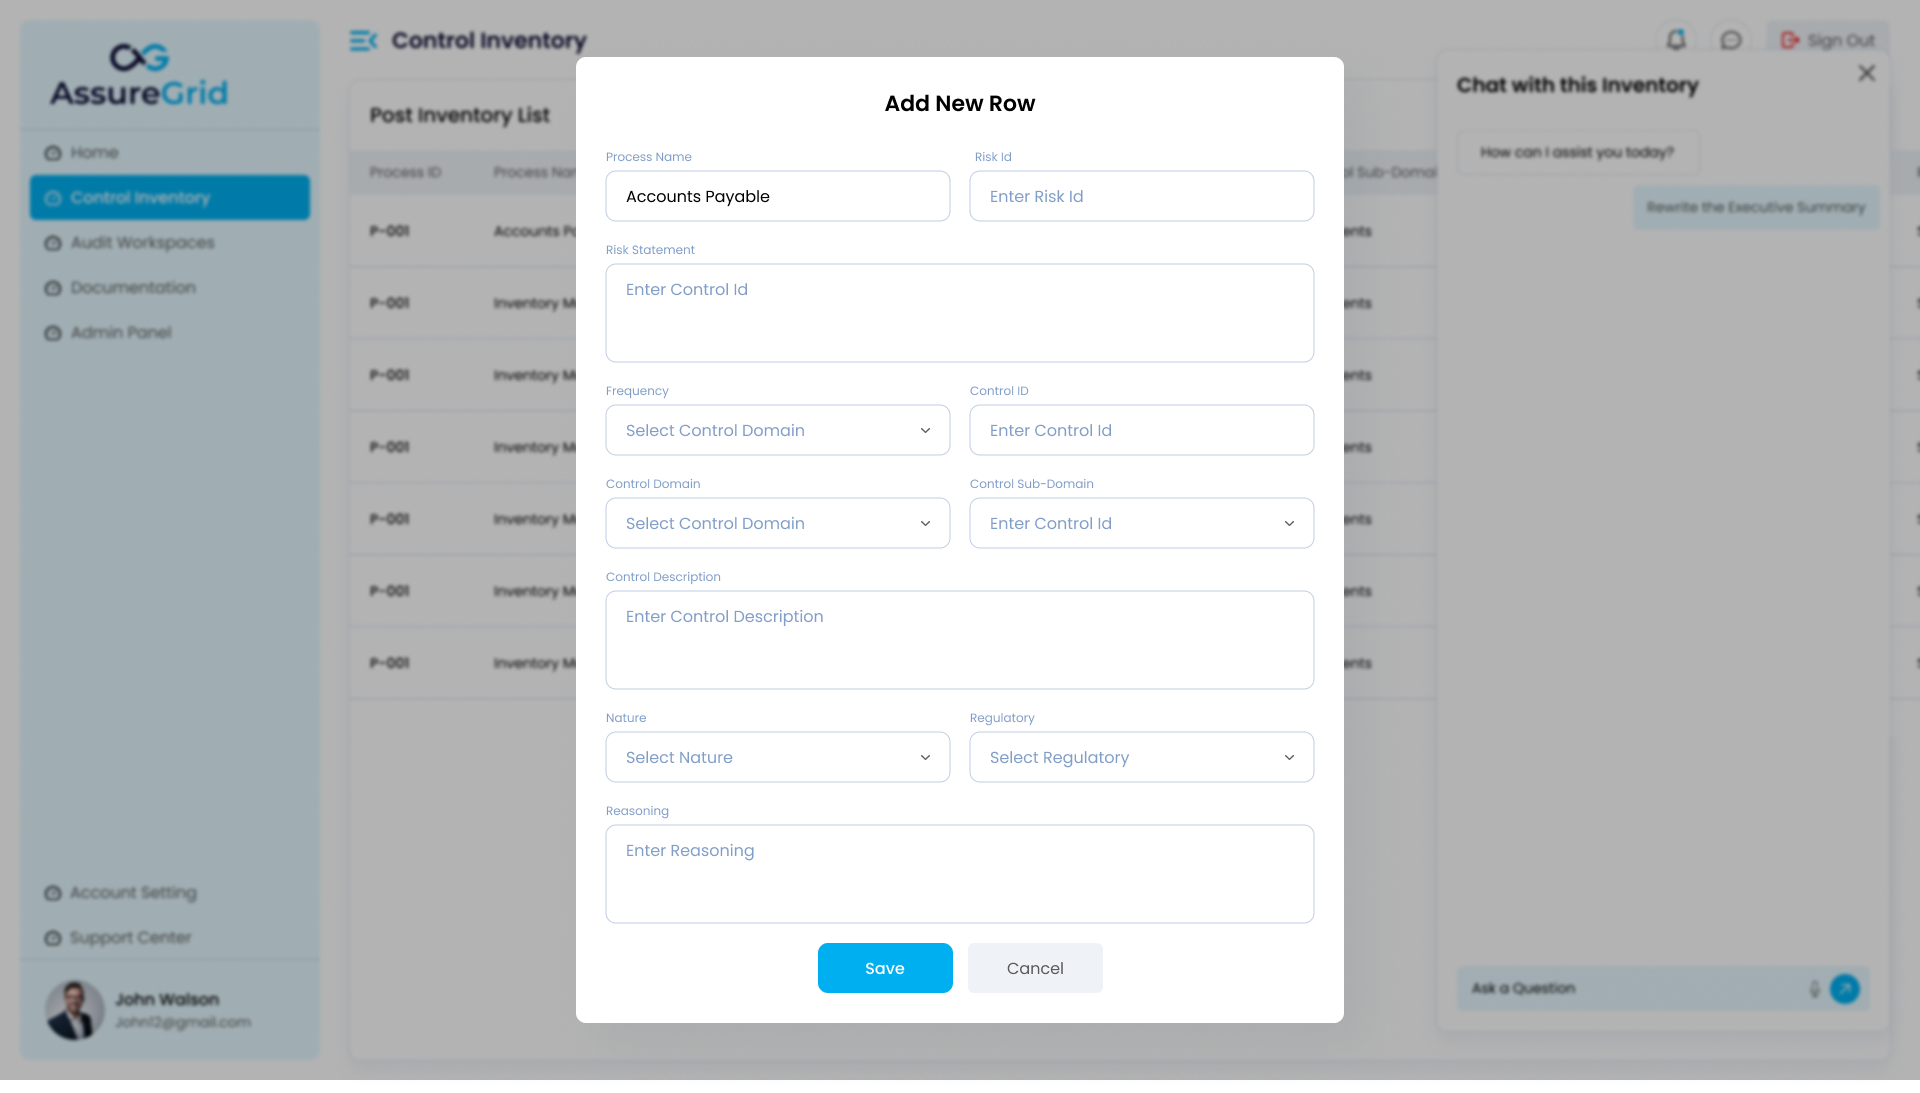Click the Home icon in the sidebar
Viewport: 1920px width, 1093px height.
tap(54, 152)
